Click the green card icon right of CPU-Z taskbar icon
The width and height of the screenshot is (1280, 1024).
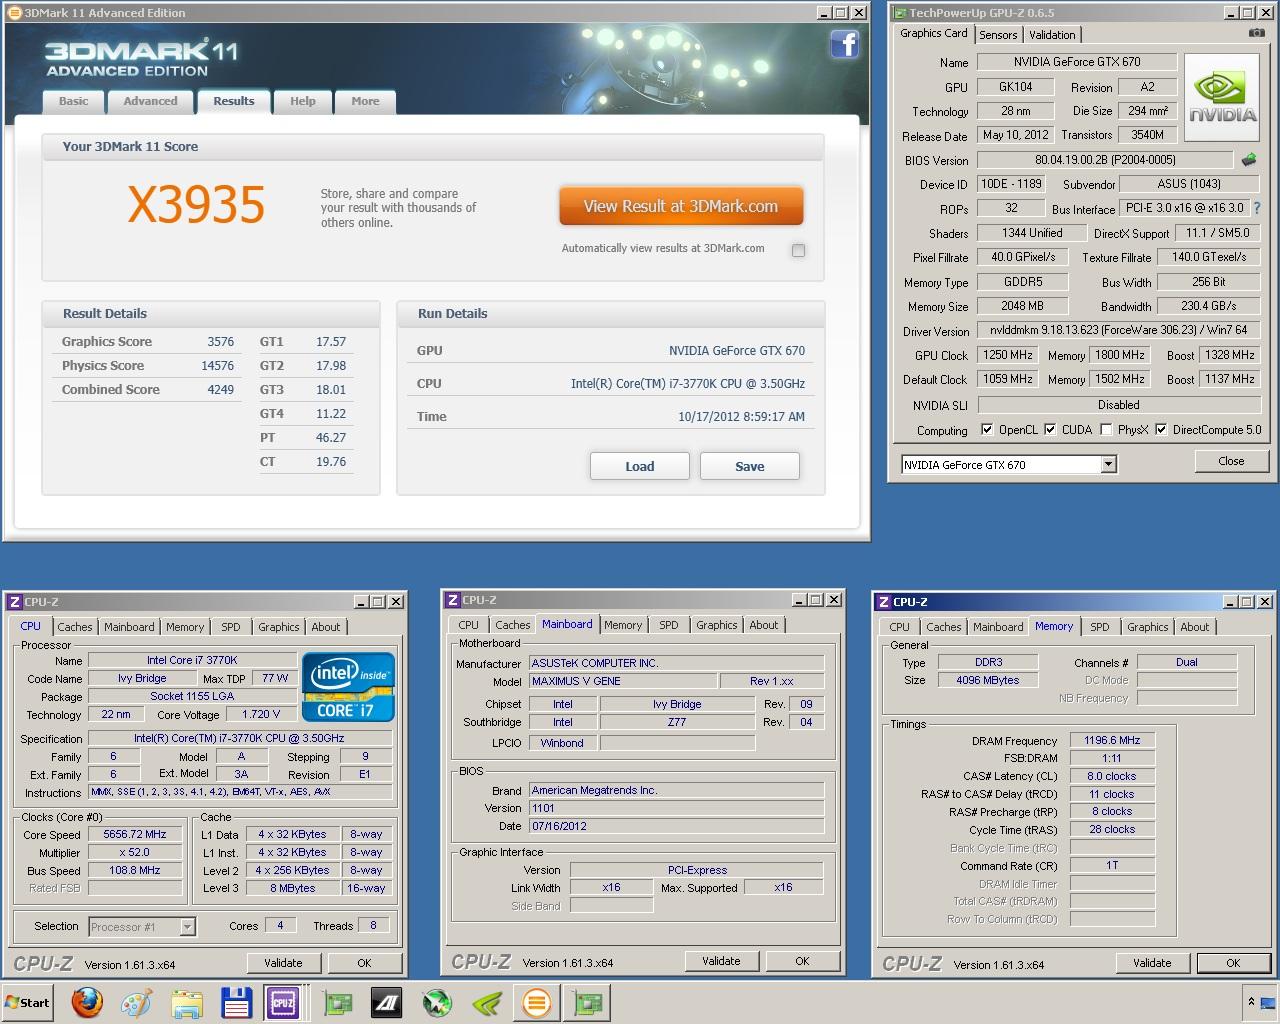[x=338, y=1002]
